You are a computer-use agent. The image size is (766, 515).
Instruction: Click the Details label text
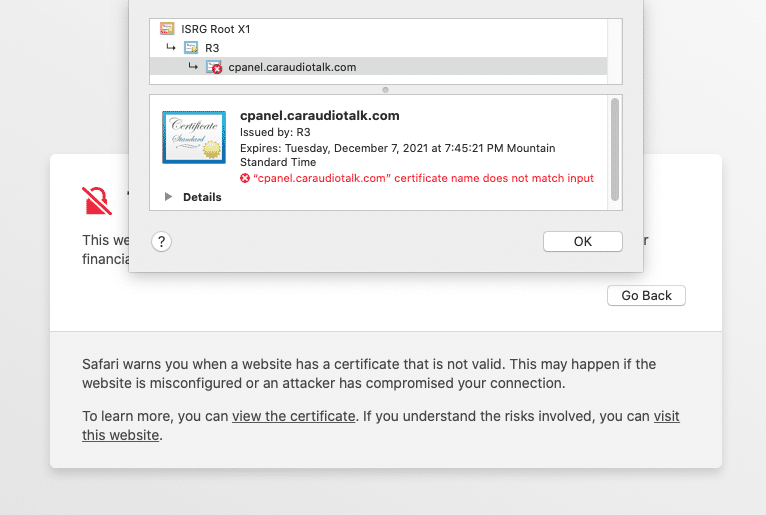tap(202, 197)
